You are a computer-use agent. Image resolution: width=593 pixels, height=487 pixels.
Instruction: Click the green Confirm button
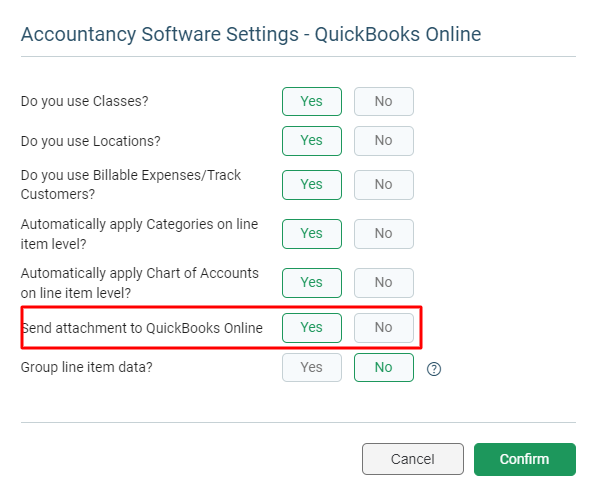click(x=525, y=459)
